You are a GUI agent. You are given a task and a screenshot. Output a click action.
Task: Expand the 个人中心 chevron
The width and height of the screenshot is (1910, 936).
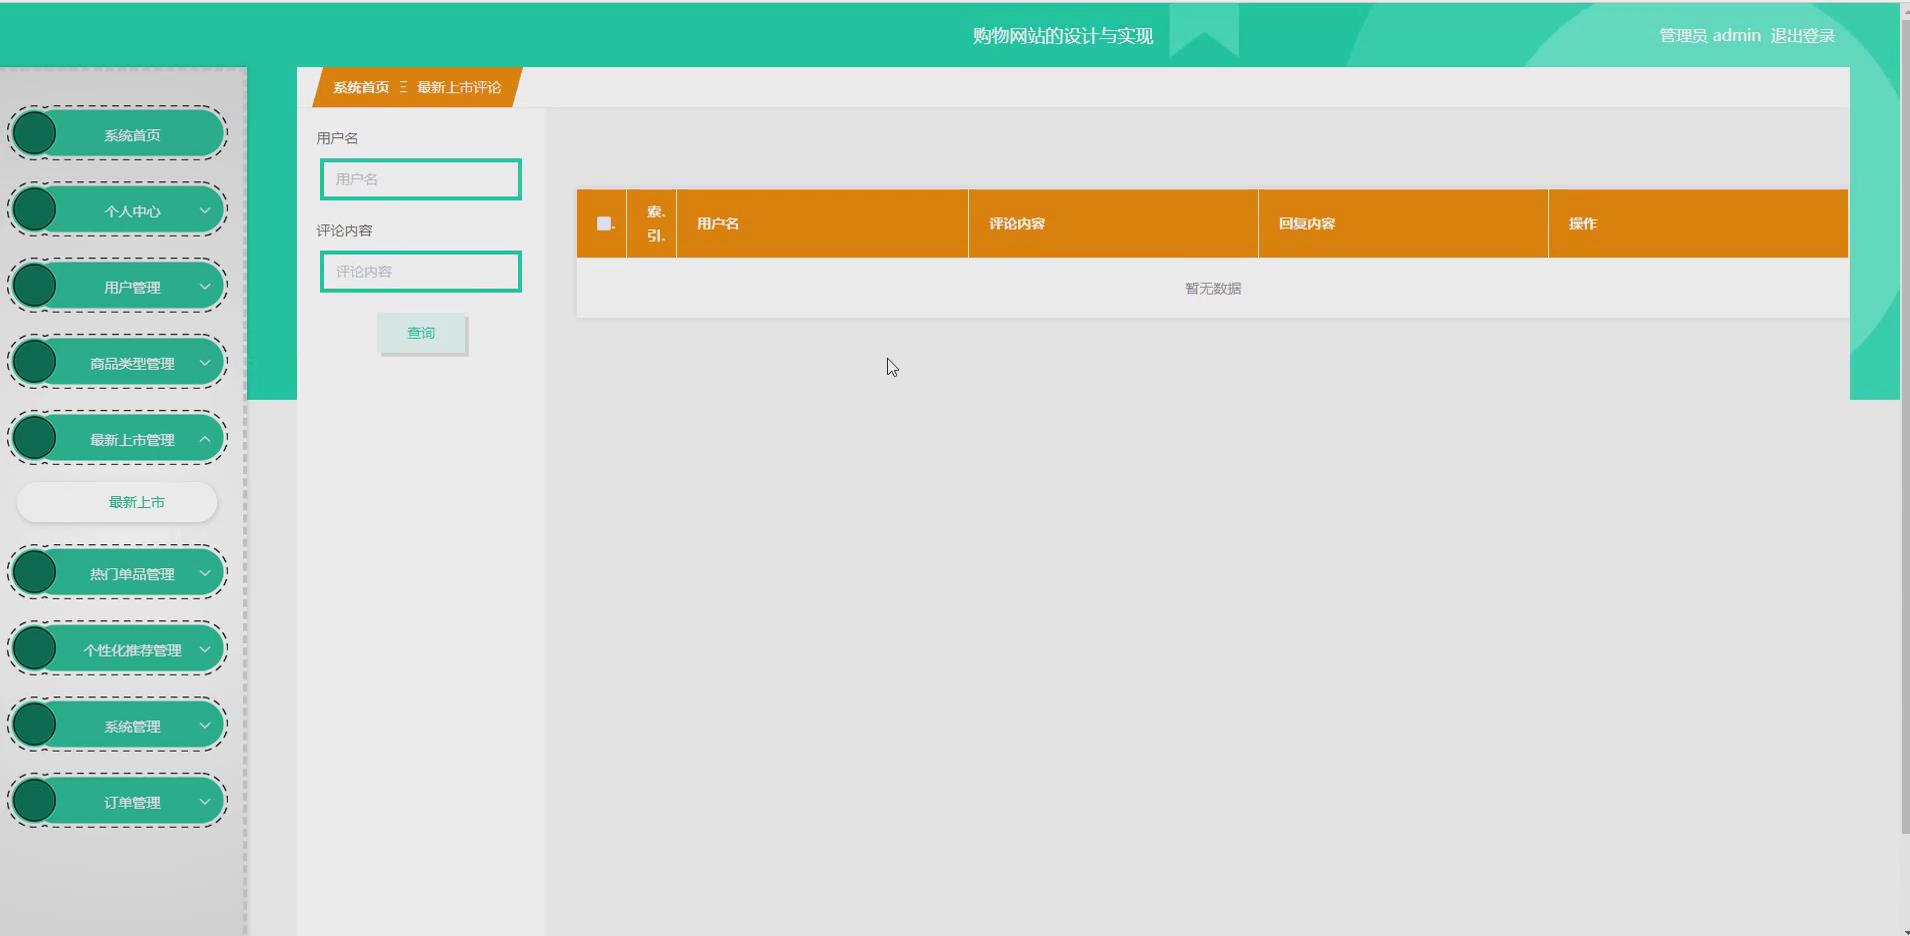pos(205,211)
